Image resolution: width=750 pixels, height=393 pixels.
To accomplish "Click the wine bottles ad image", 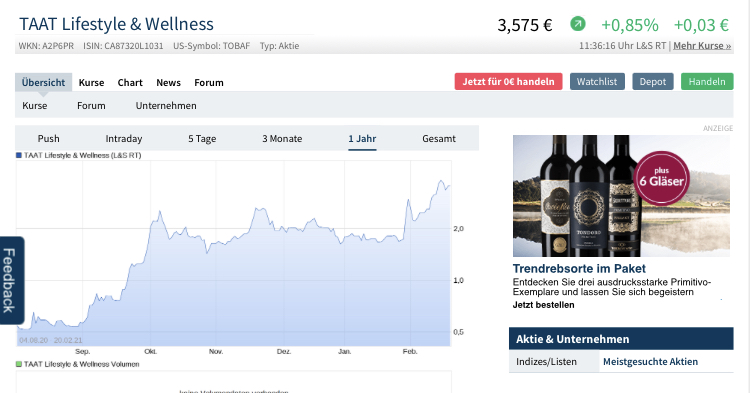I will pyautogui.click(x=621, y=196).
